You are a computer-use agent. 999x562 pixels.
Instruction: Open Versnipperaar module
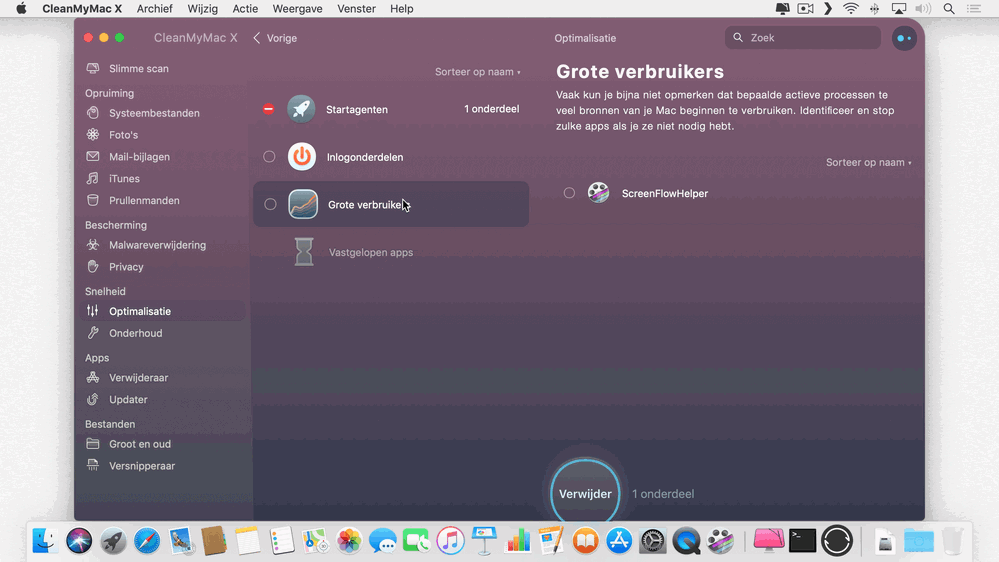[x=141, y=466]
